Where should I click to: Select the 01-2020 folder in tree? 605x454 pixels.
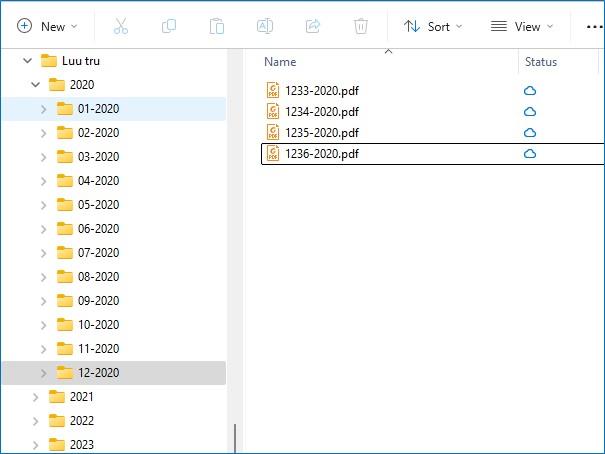(98, 109)
